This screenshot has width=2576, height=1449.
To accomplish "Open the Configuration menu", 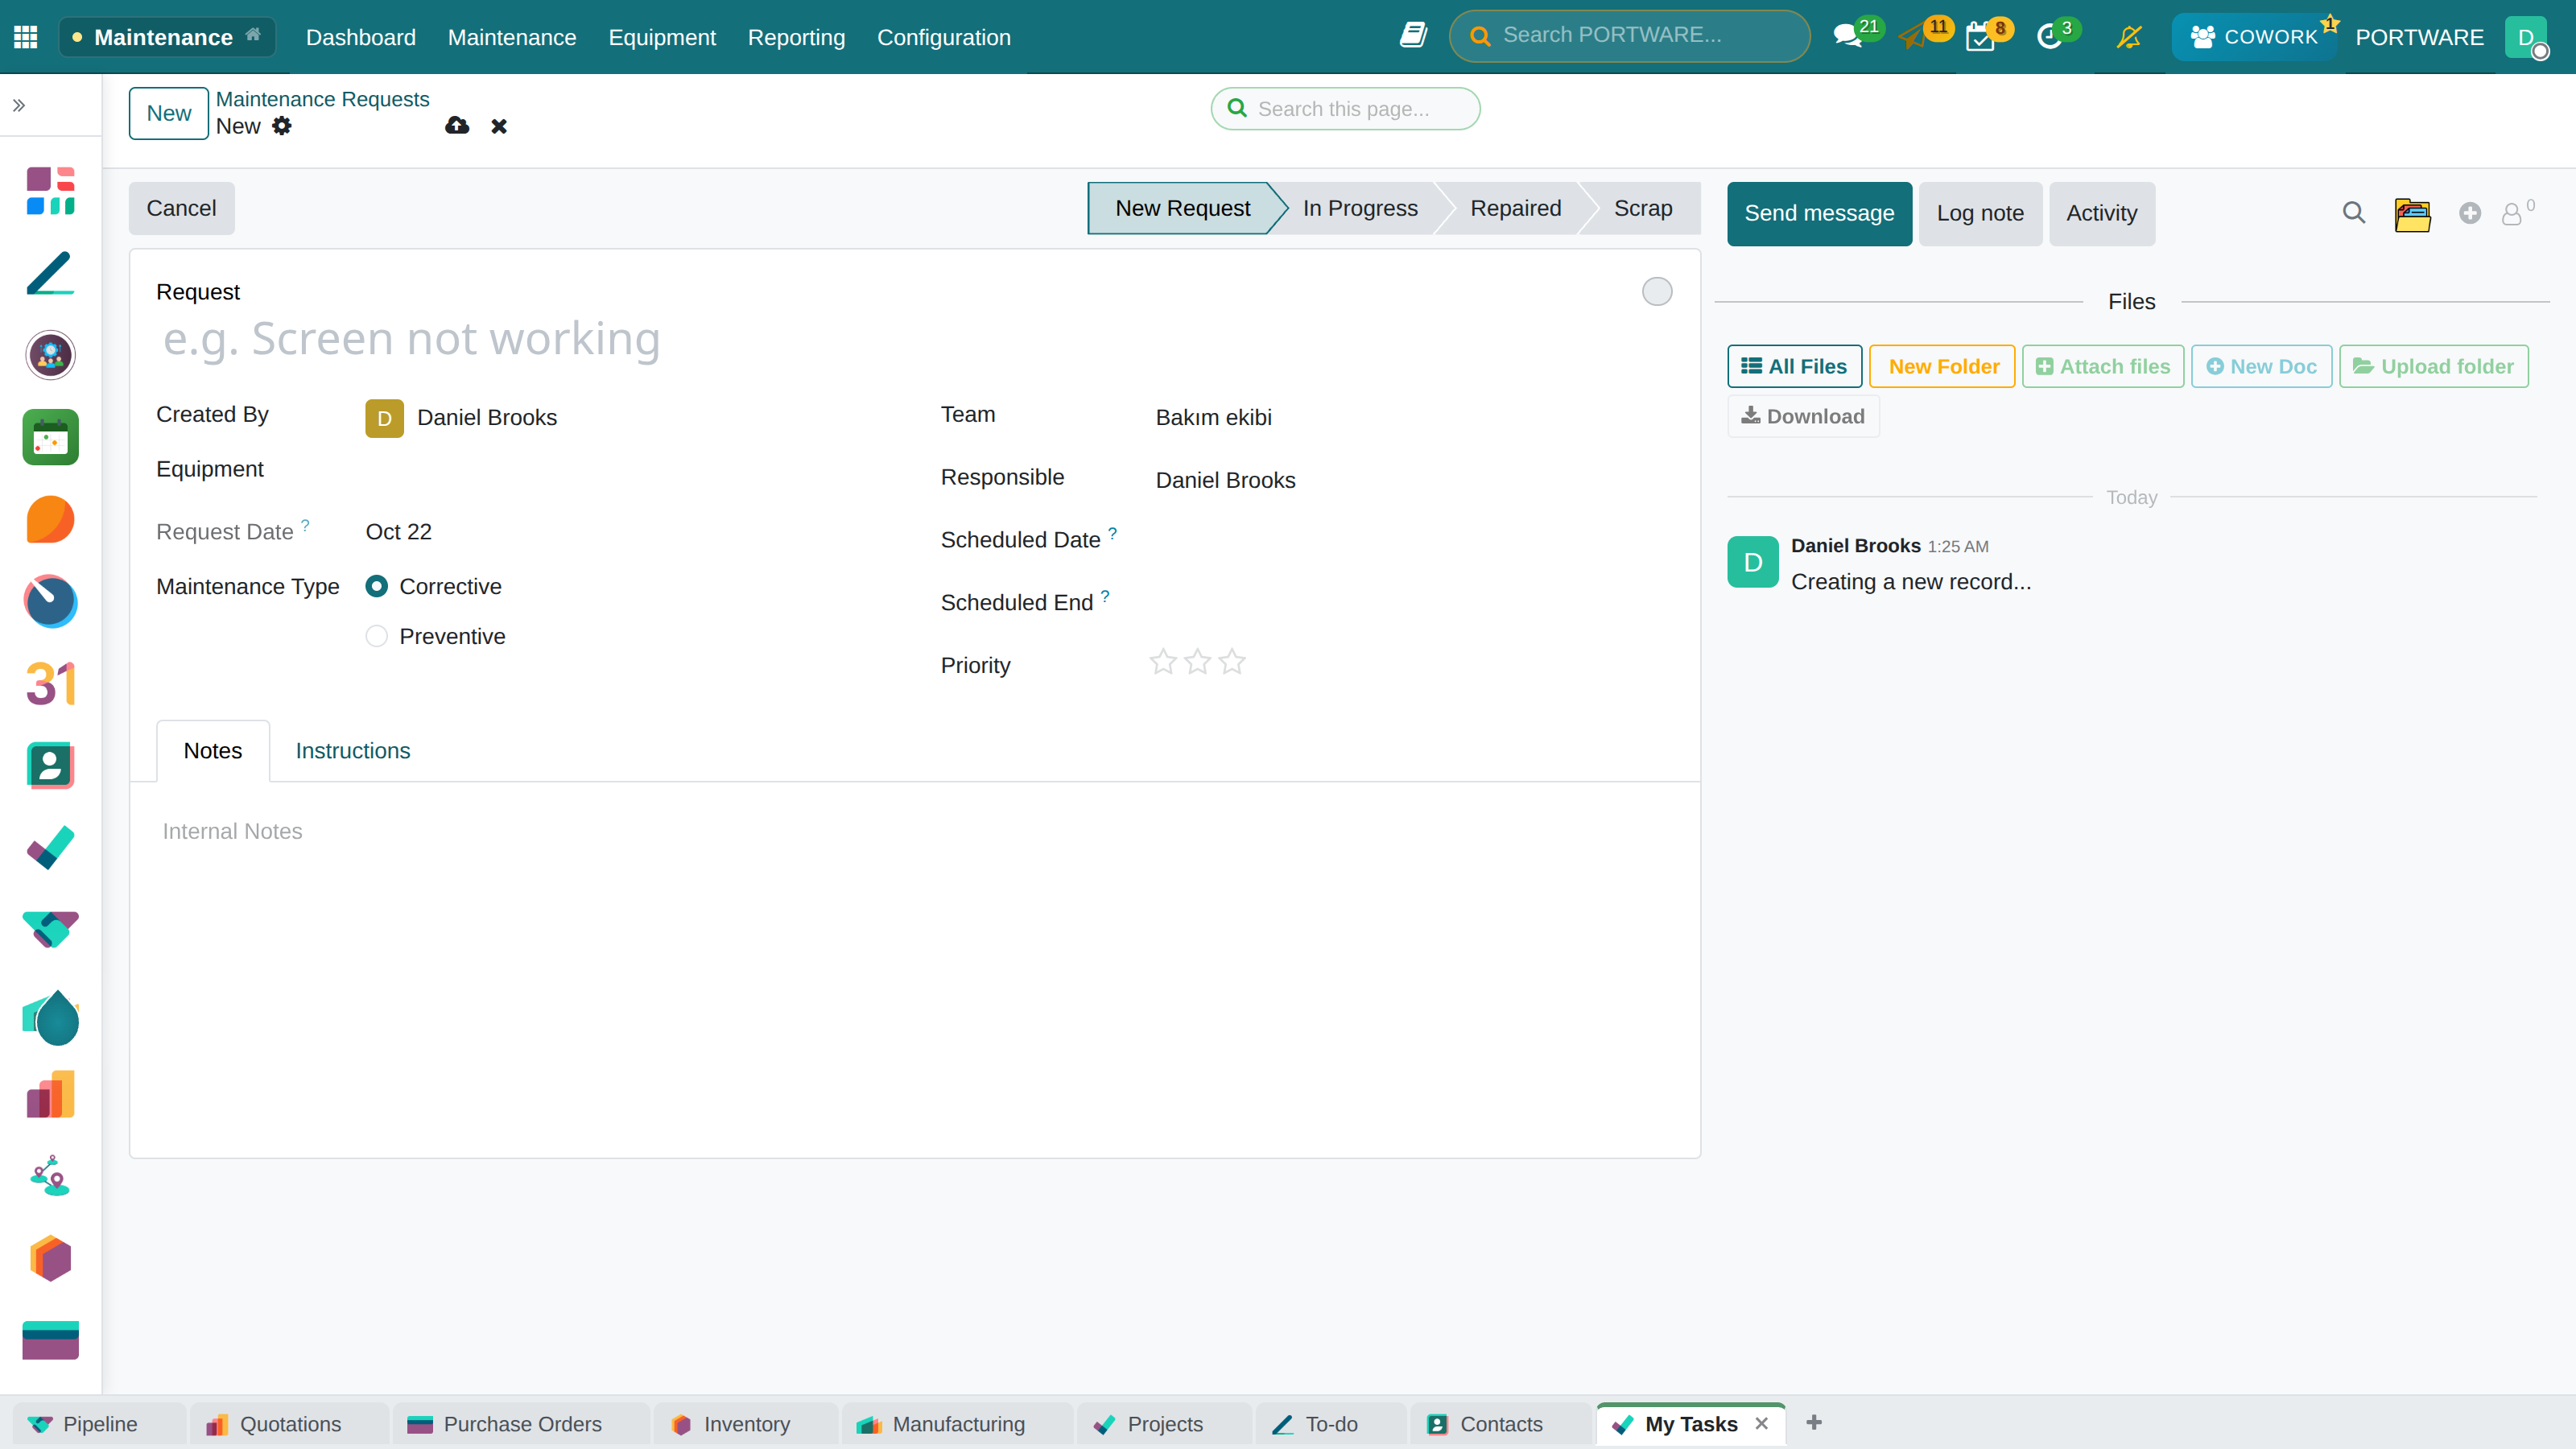I will point(943,37).
